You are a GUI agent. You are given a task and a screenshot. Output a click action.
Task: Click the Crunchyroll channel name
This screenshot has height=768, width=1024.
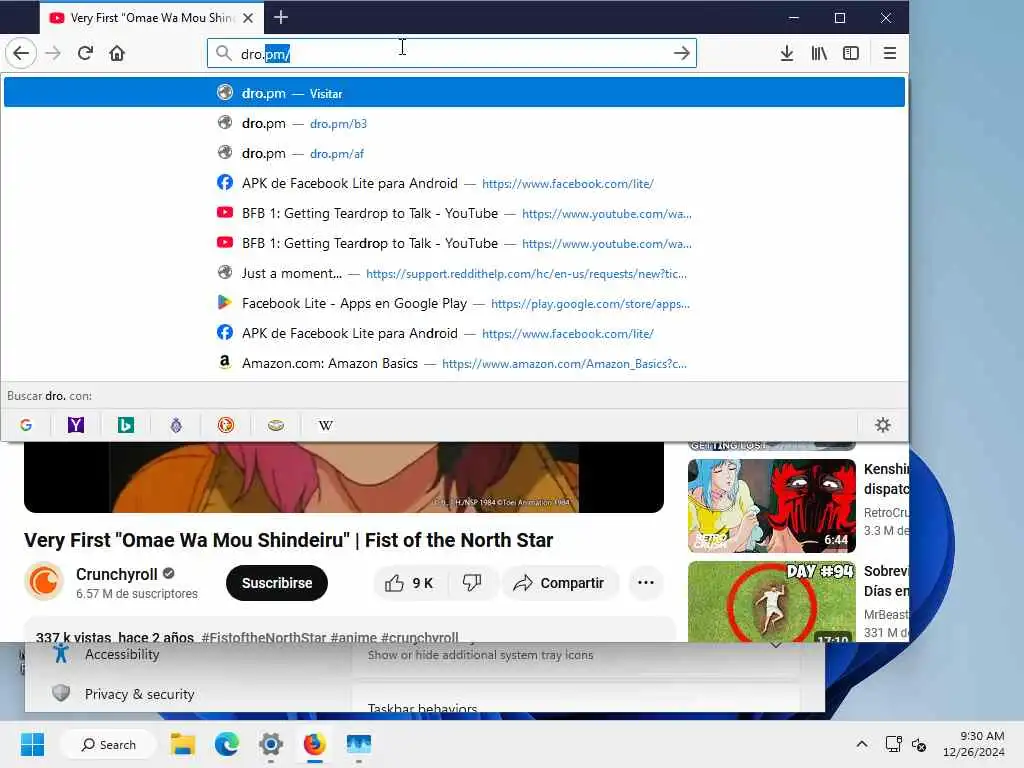[116, 574]
